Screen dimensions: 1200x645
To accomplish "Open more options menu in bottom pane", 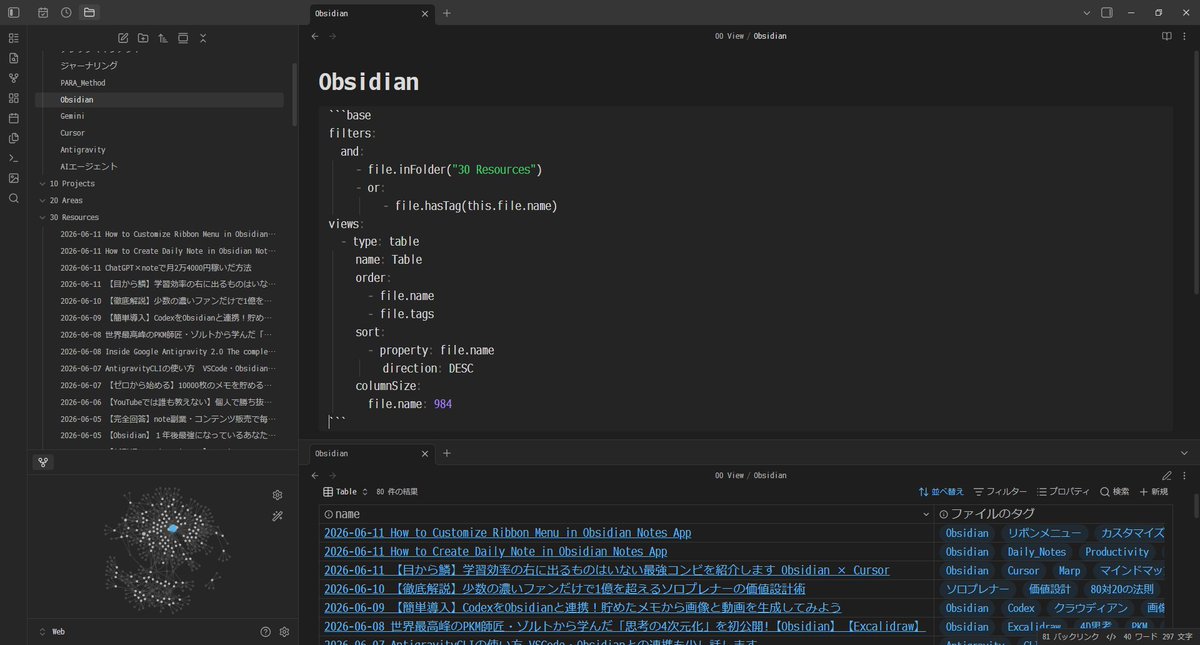I will coord(1185,475).
